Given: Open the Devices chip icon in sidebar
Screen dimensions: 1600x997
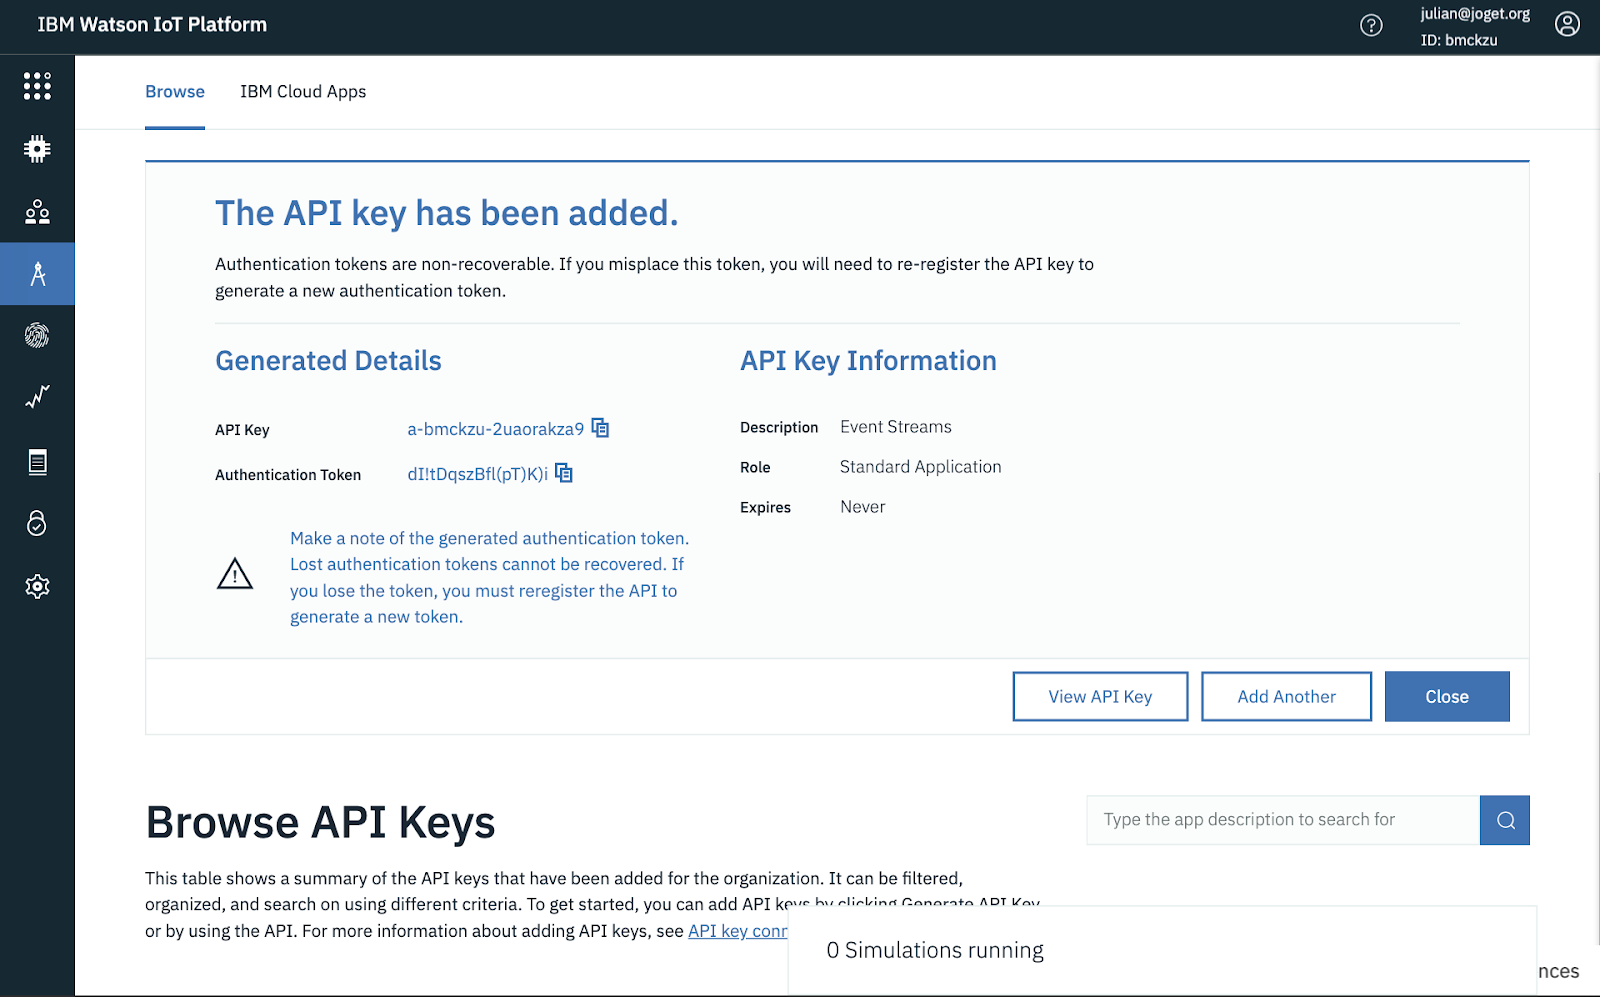Looking at the screenshot, I should click(37, 149).
